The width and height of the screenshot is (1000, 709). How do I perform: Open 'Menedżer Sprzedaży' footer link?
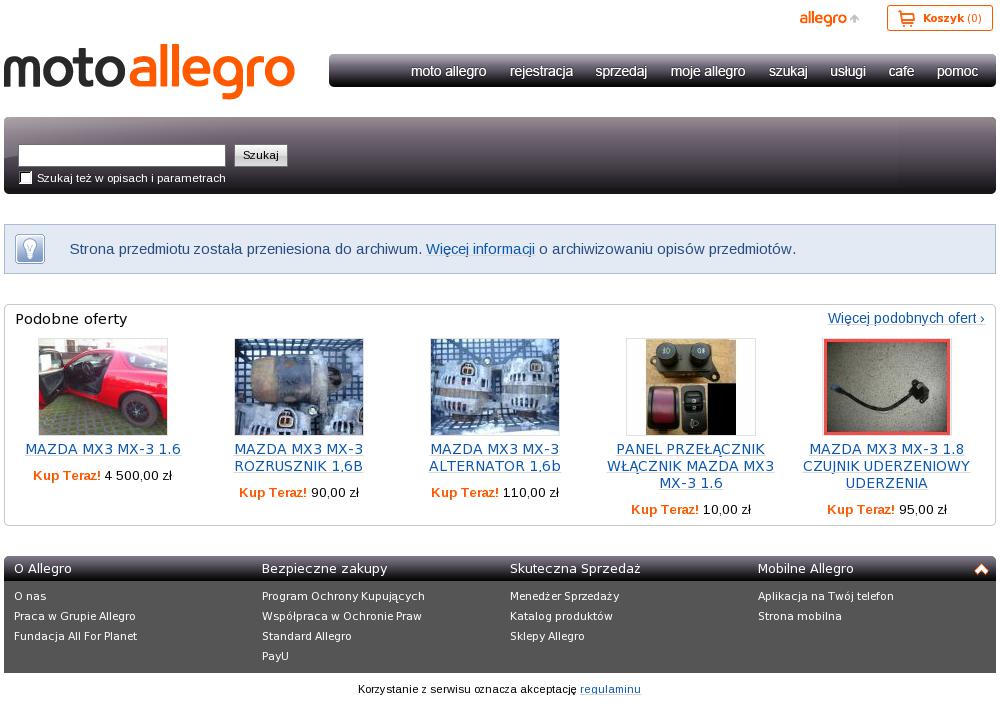pyautogui.click(x=564, y=596)
